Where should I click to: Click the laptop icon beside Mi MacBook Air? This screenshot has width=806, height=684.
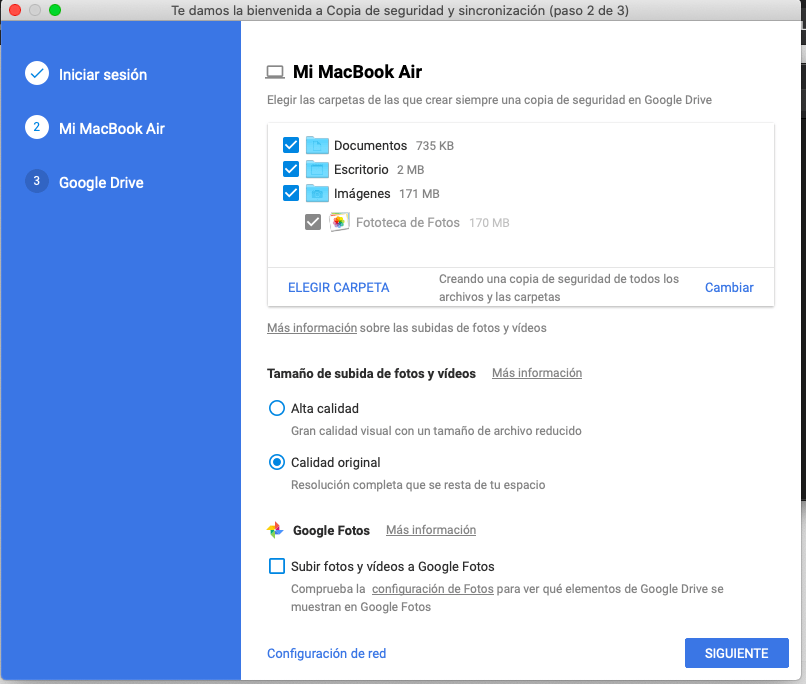(275, 72)
